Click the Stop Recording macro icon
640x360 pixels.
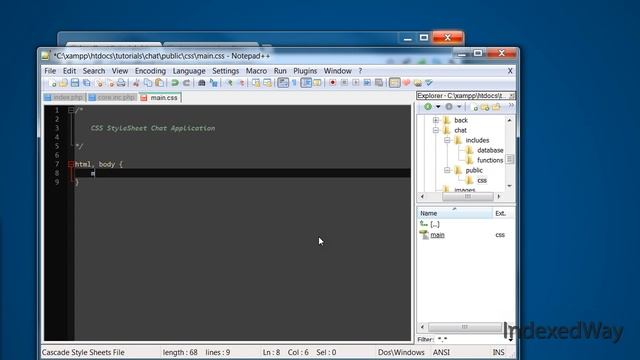point(344,83)
